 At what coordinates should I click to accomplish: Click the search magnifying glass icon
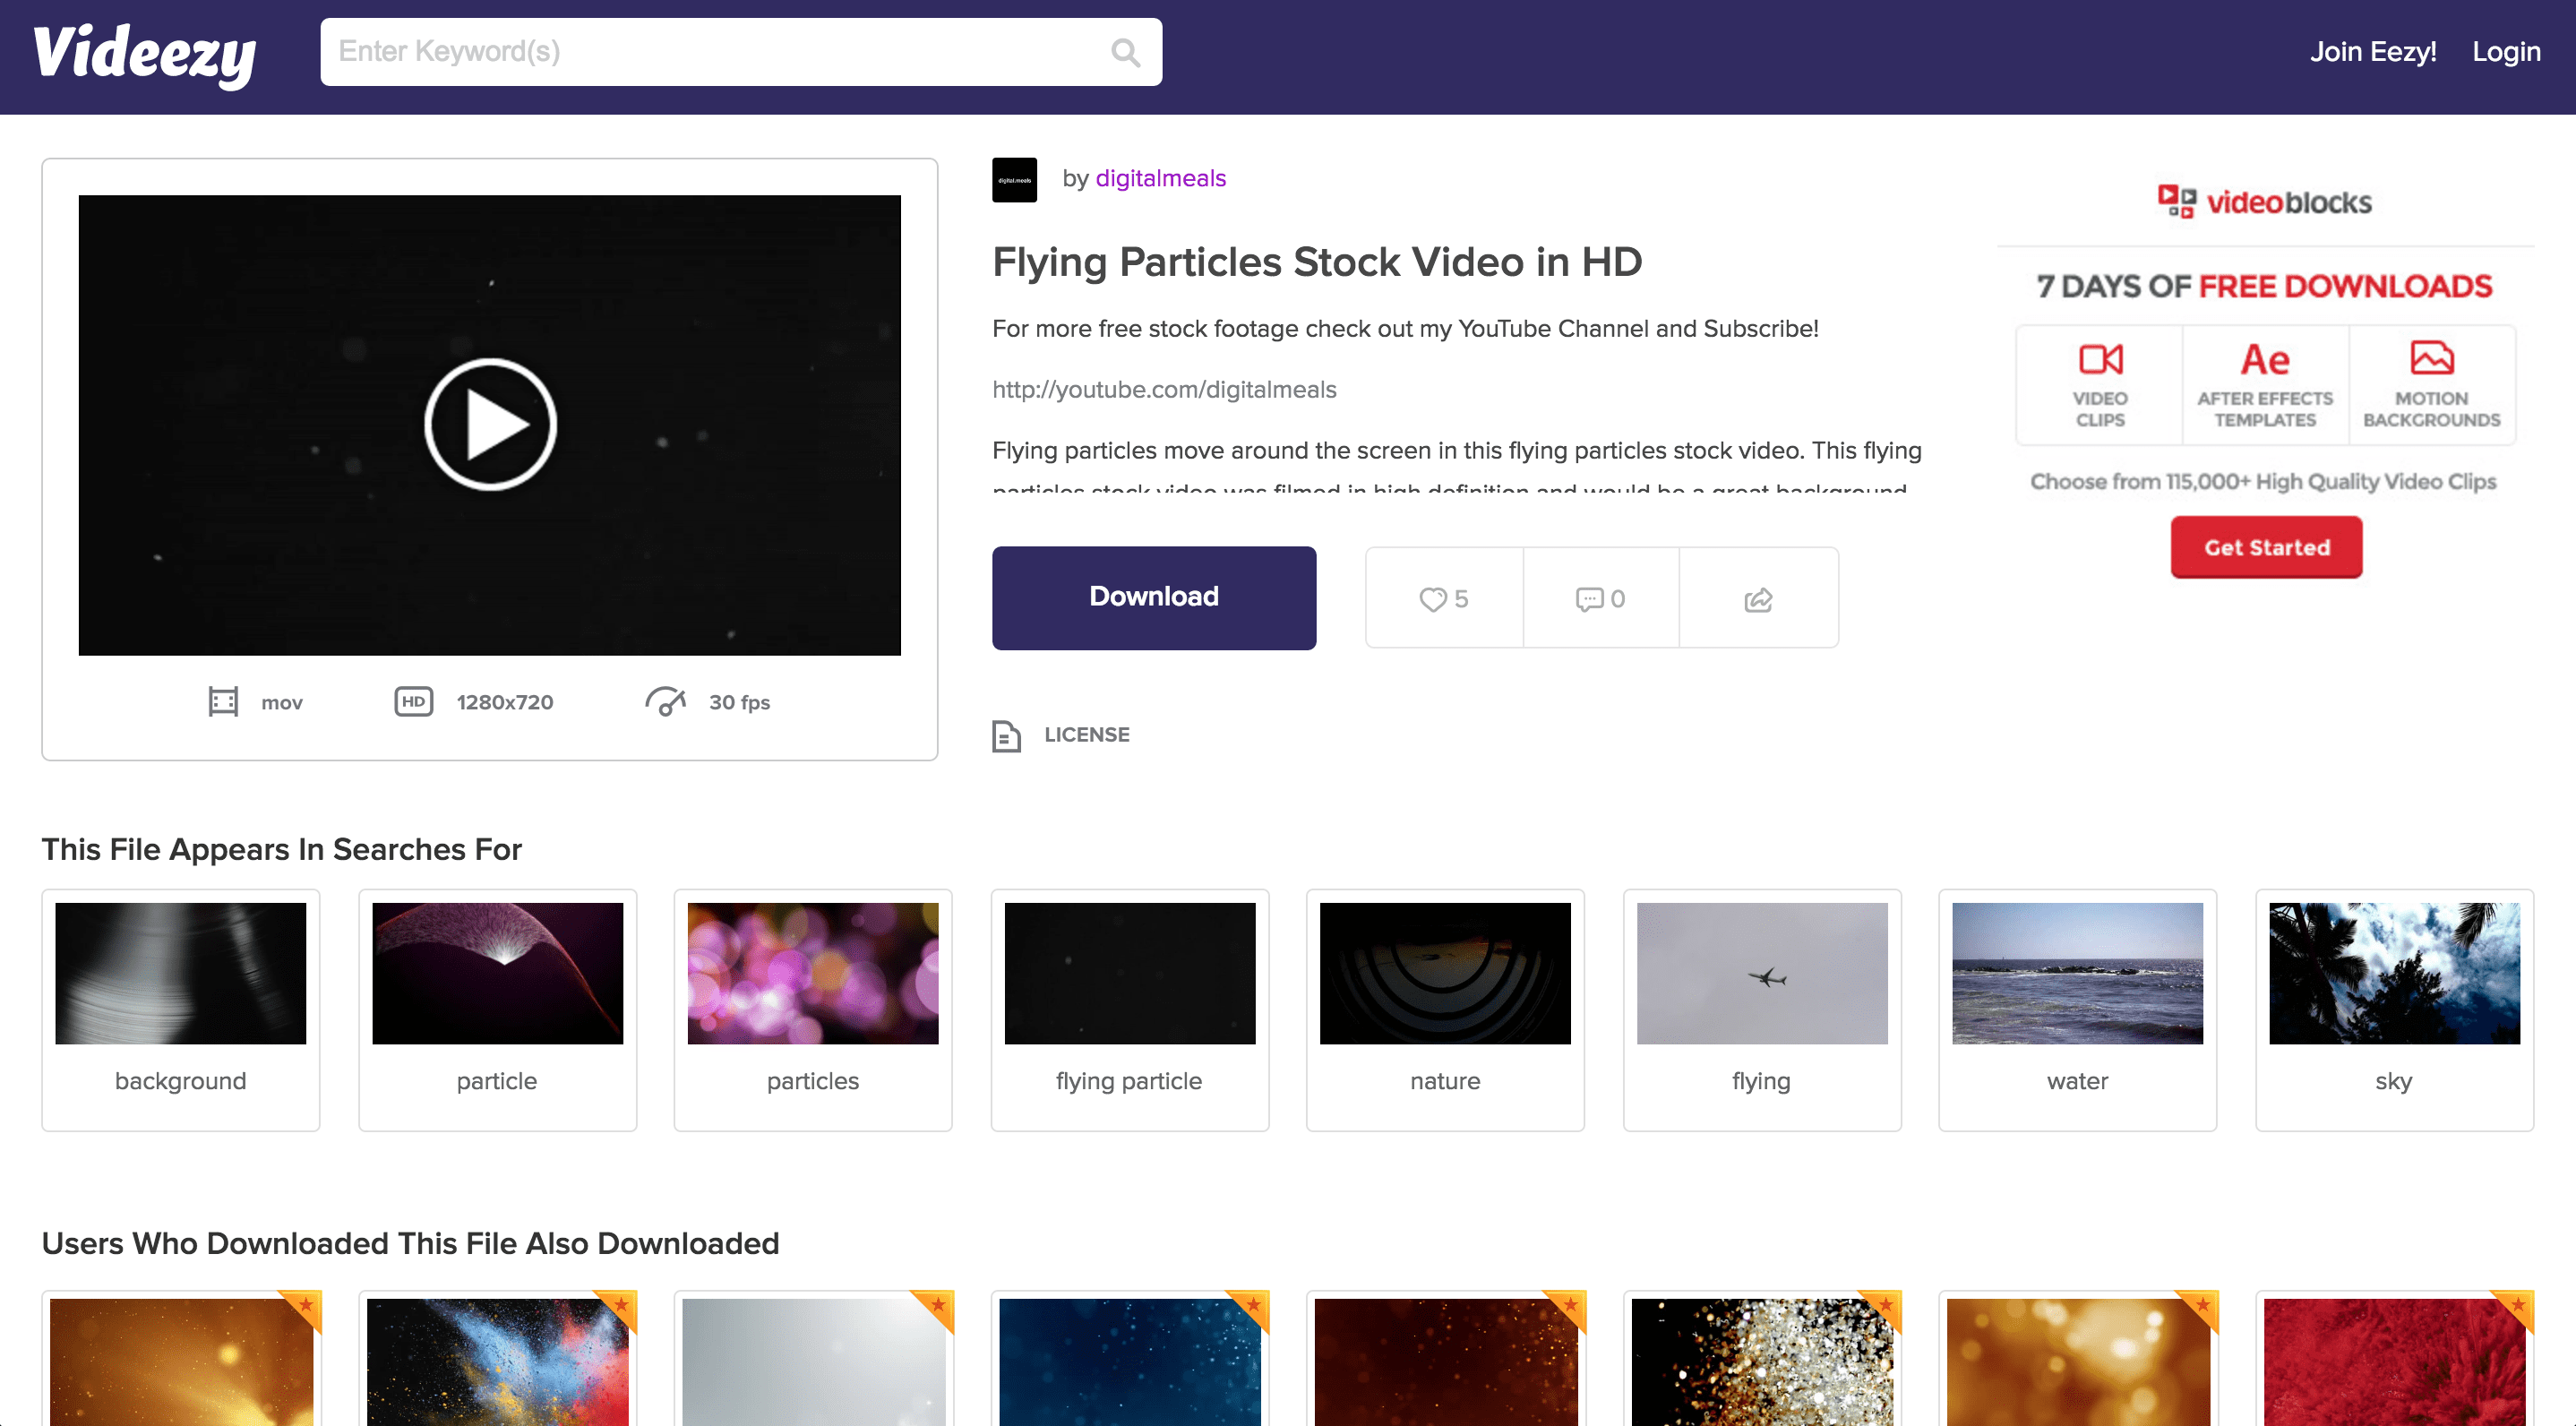(x=1126, y=52)
